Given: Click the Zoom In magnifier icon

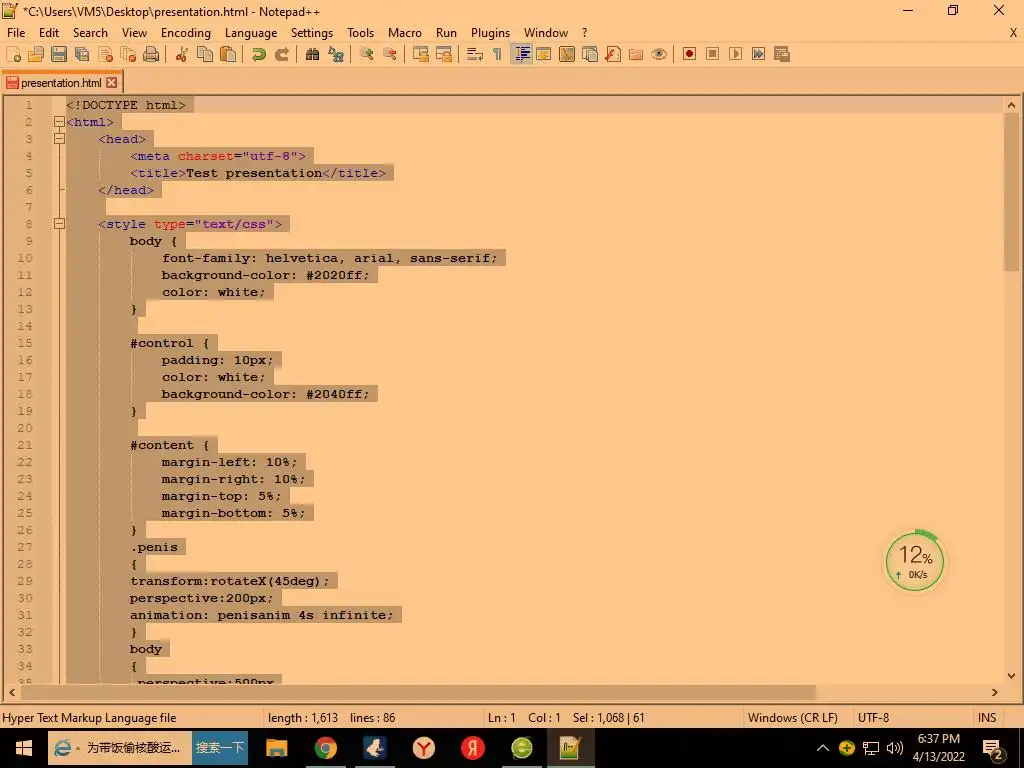Looking at the screenshot, I should 366,54.
